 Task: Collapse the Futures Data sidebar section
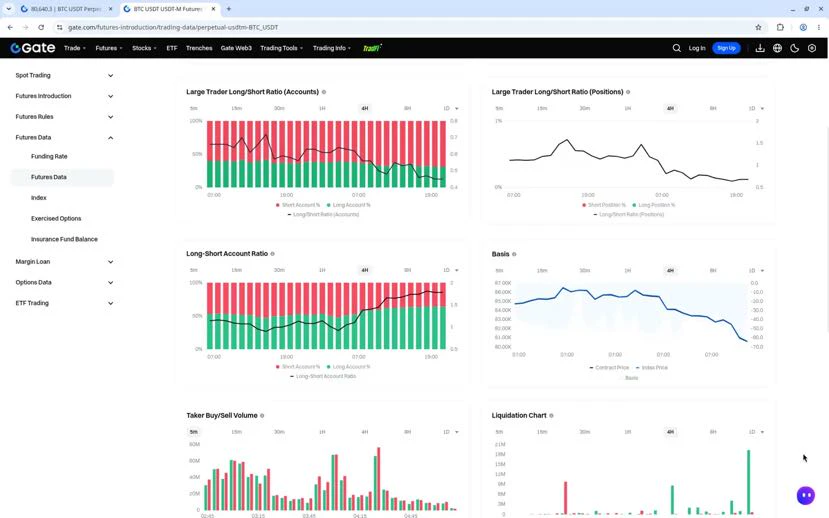click(63, 137)
